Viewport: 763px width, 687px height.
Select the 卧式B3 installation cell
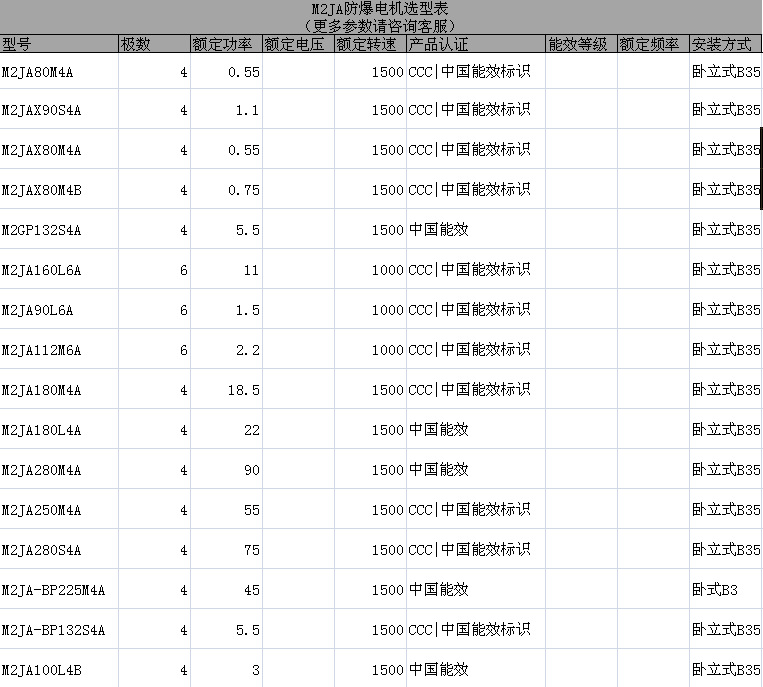point(725,590)
